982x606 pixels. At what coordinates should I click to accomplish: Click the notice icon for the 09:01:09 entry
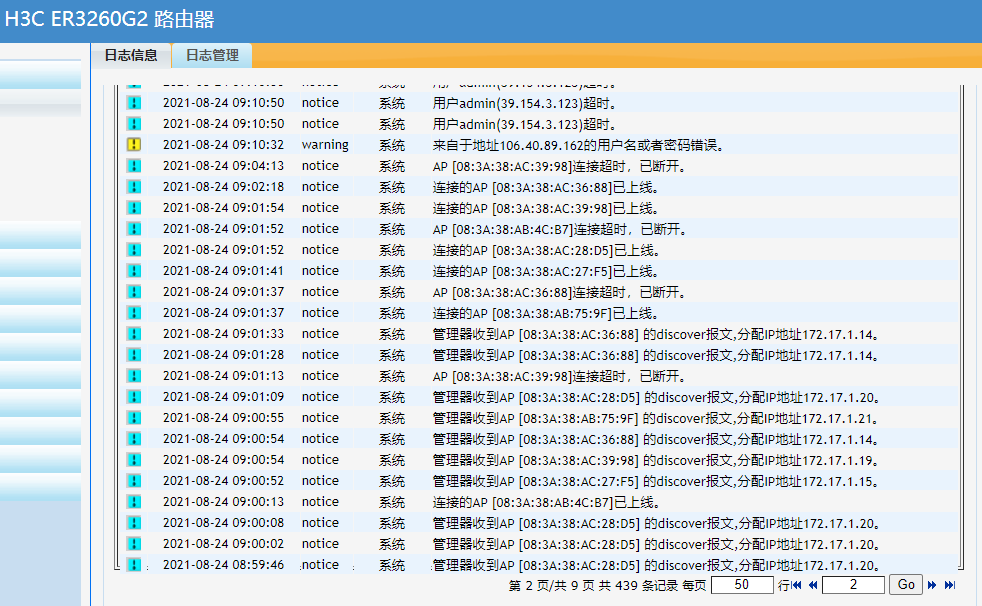click(134, 396)
